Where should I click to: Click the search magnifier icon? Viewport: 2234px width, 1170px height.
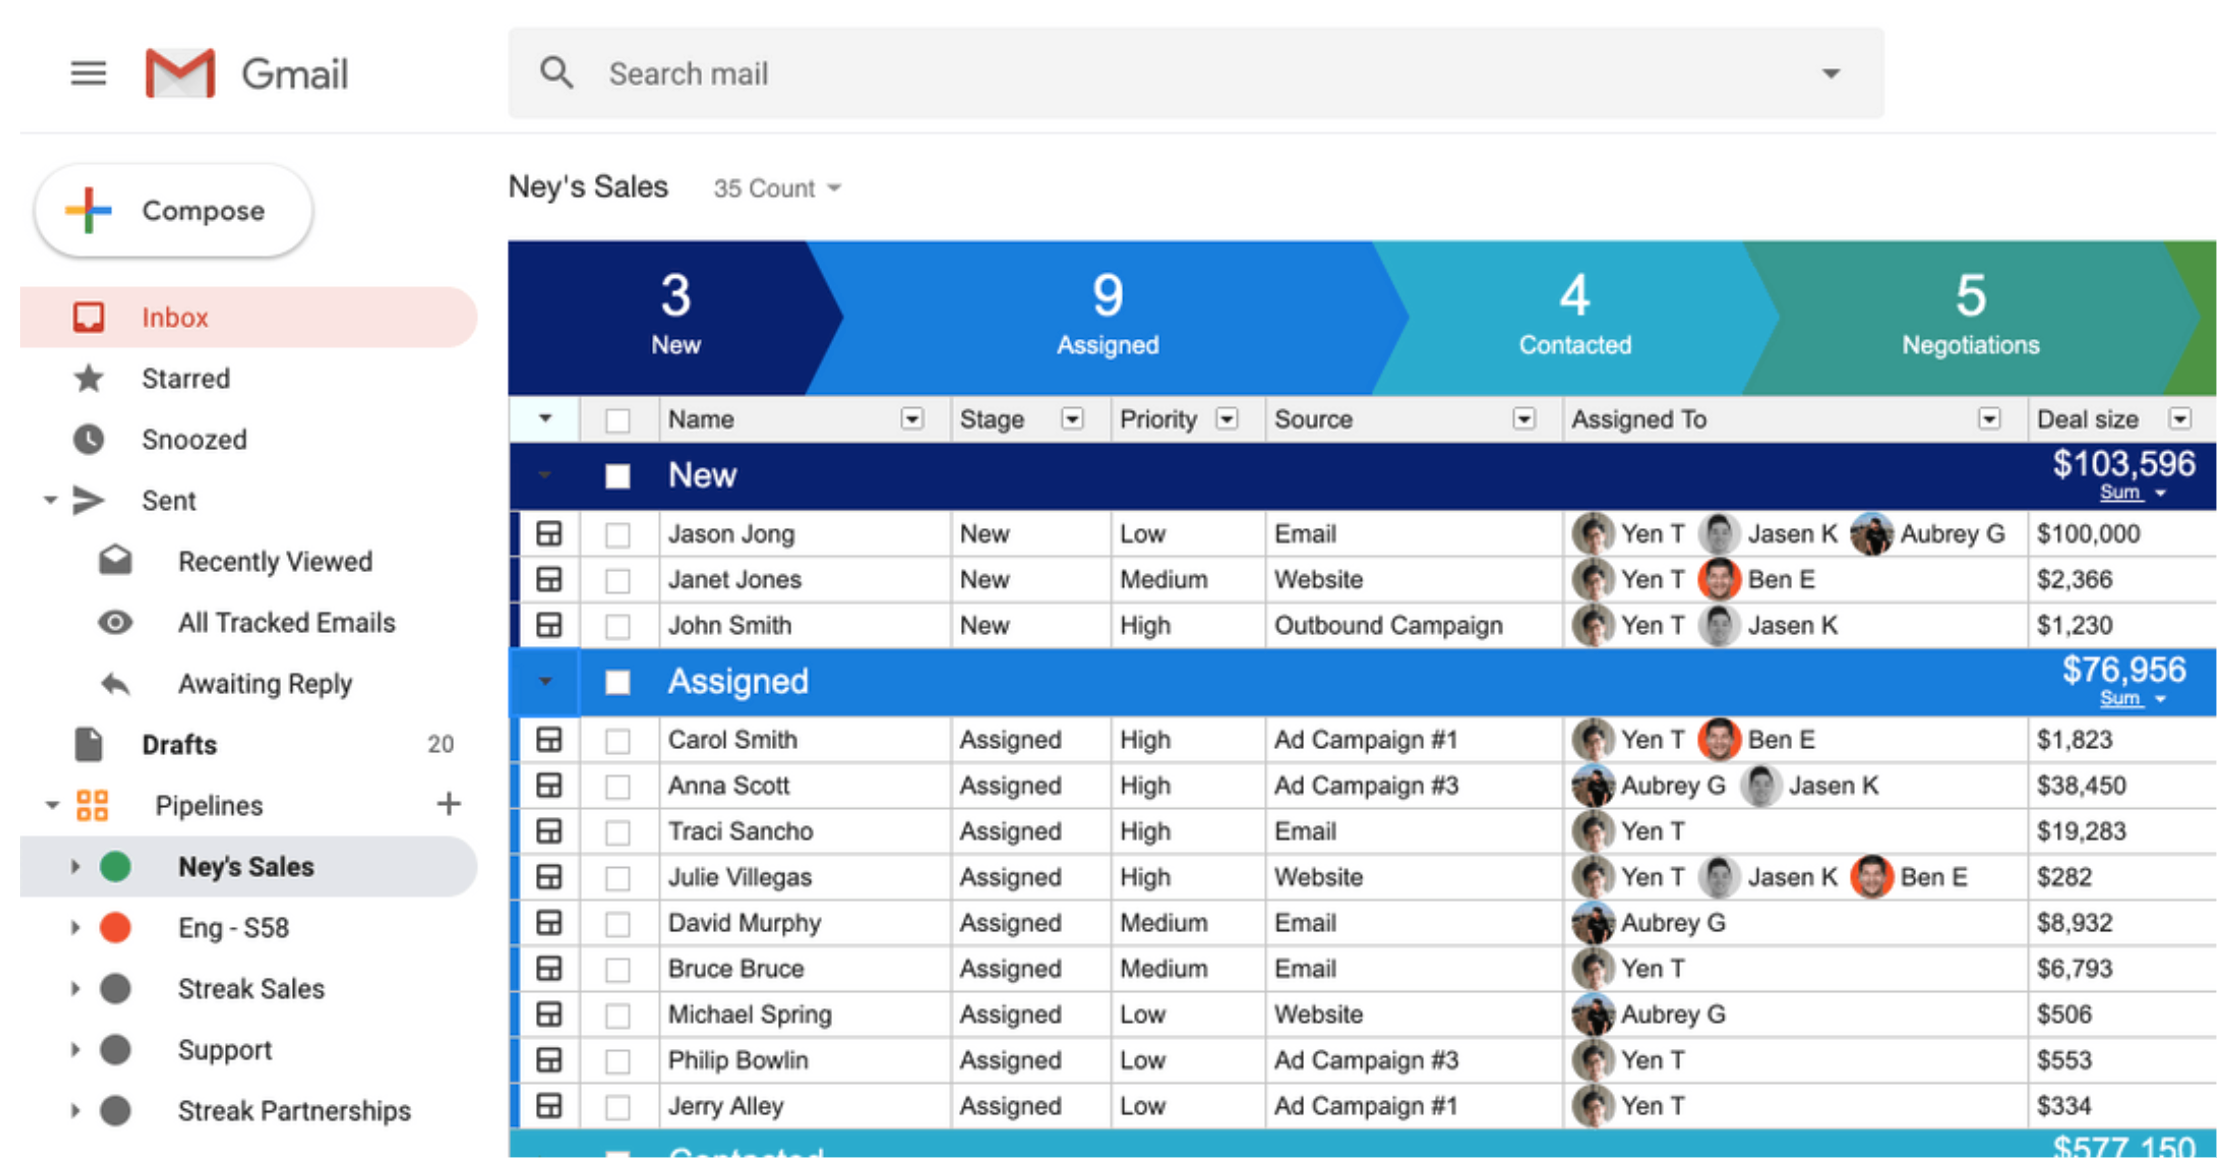point(556,73)
